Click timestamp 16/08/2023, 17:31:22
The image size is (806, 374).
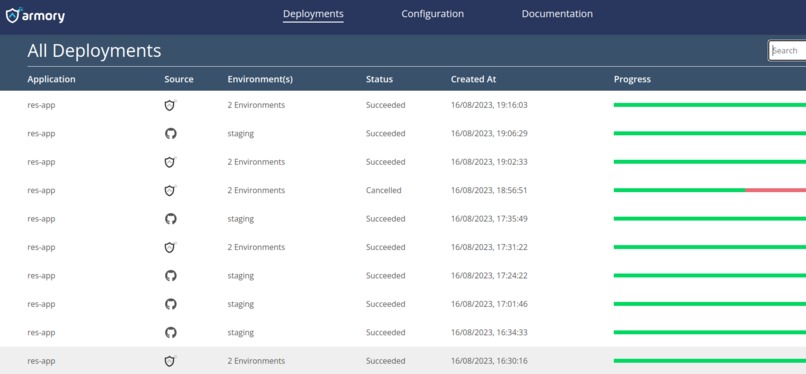[x=489, y=247]
